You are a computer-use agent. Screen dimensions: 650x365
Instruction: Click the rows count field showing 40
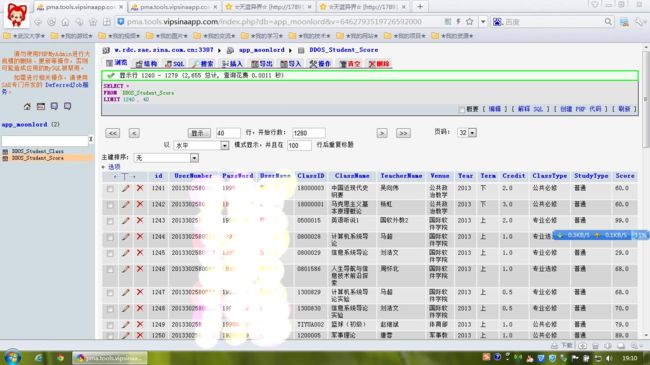228,133
